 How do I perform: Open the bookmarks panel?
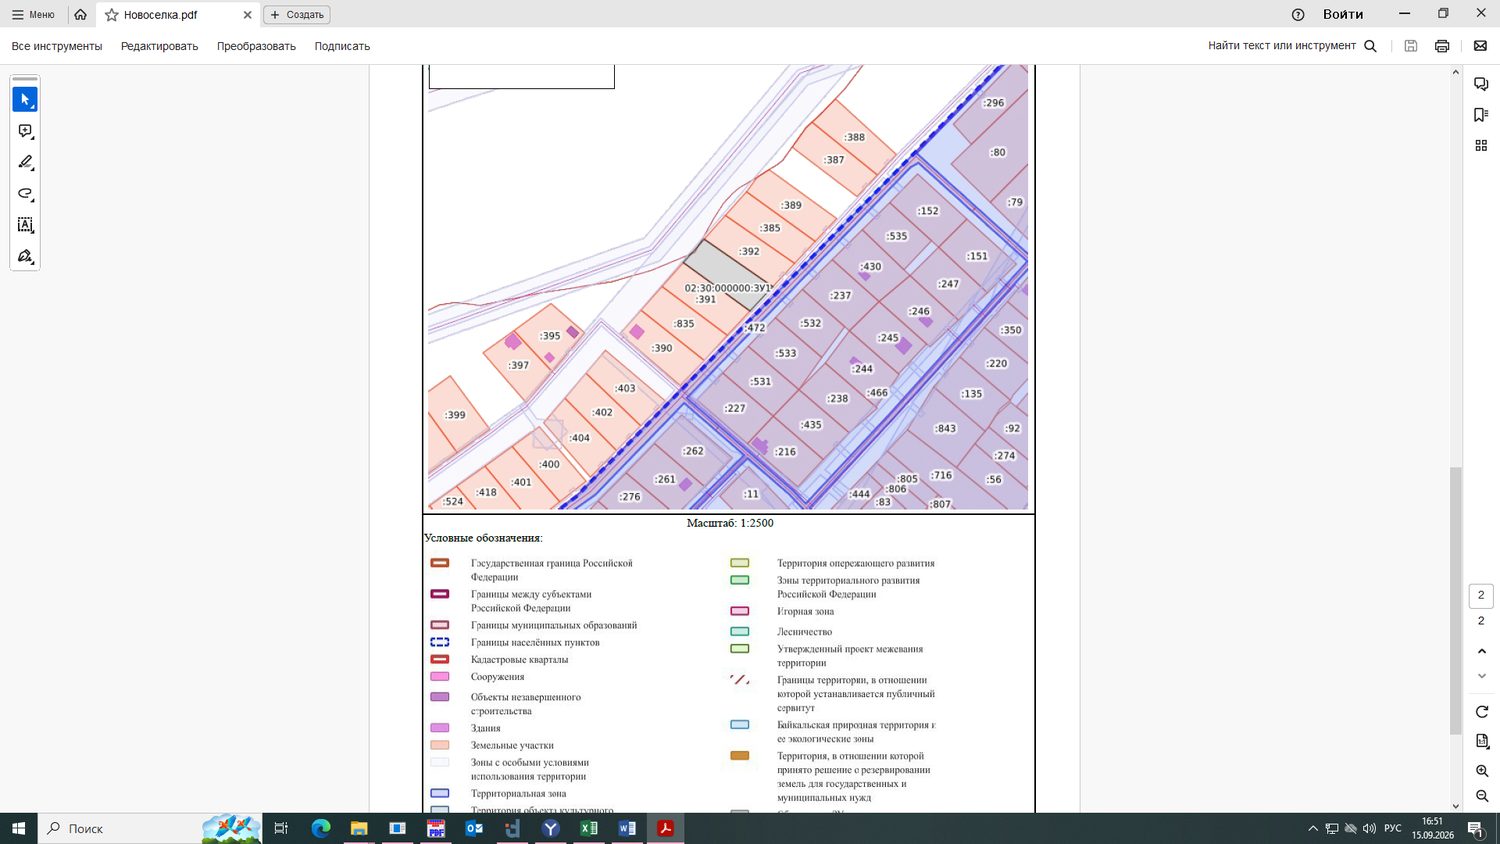[x=1481, y=115]
